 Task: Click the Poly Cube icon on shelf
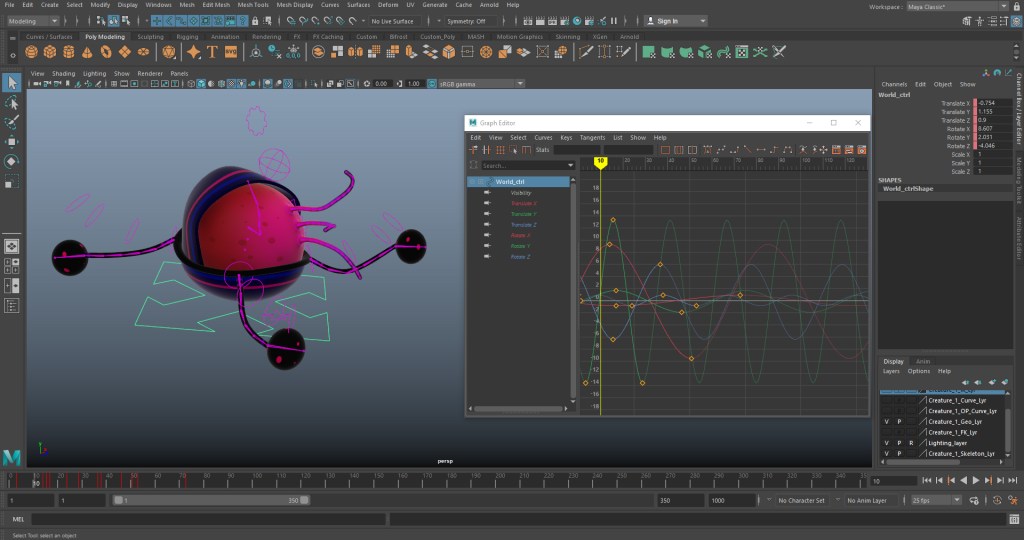(50, 51)
